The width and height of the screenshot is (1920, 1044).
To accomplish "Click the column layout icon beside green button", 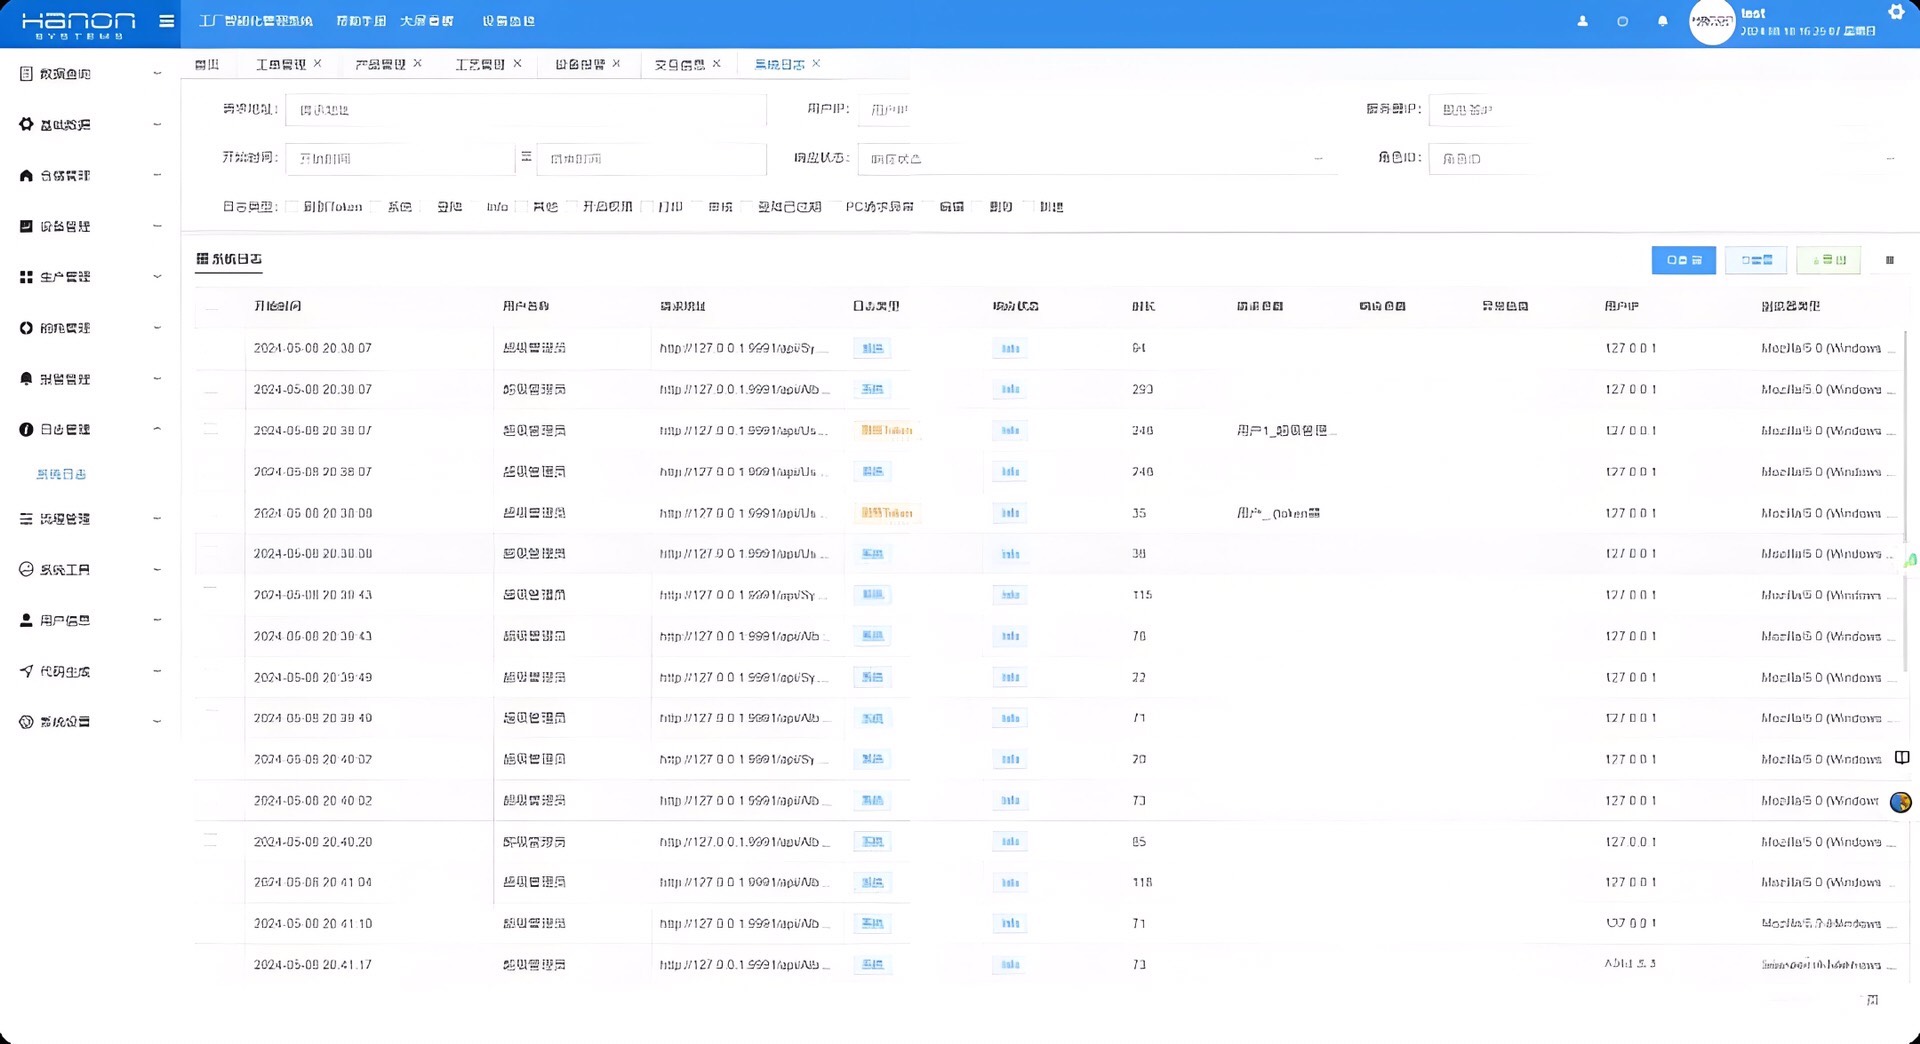I will [x=1889, y=260].
